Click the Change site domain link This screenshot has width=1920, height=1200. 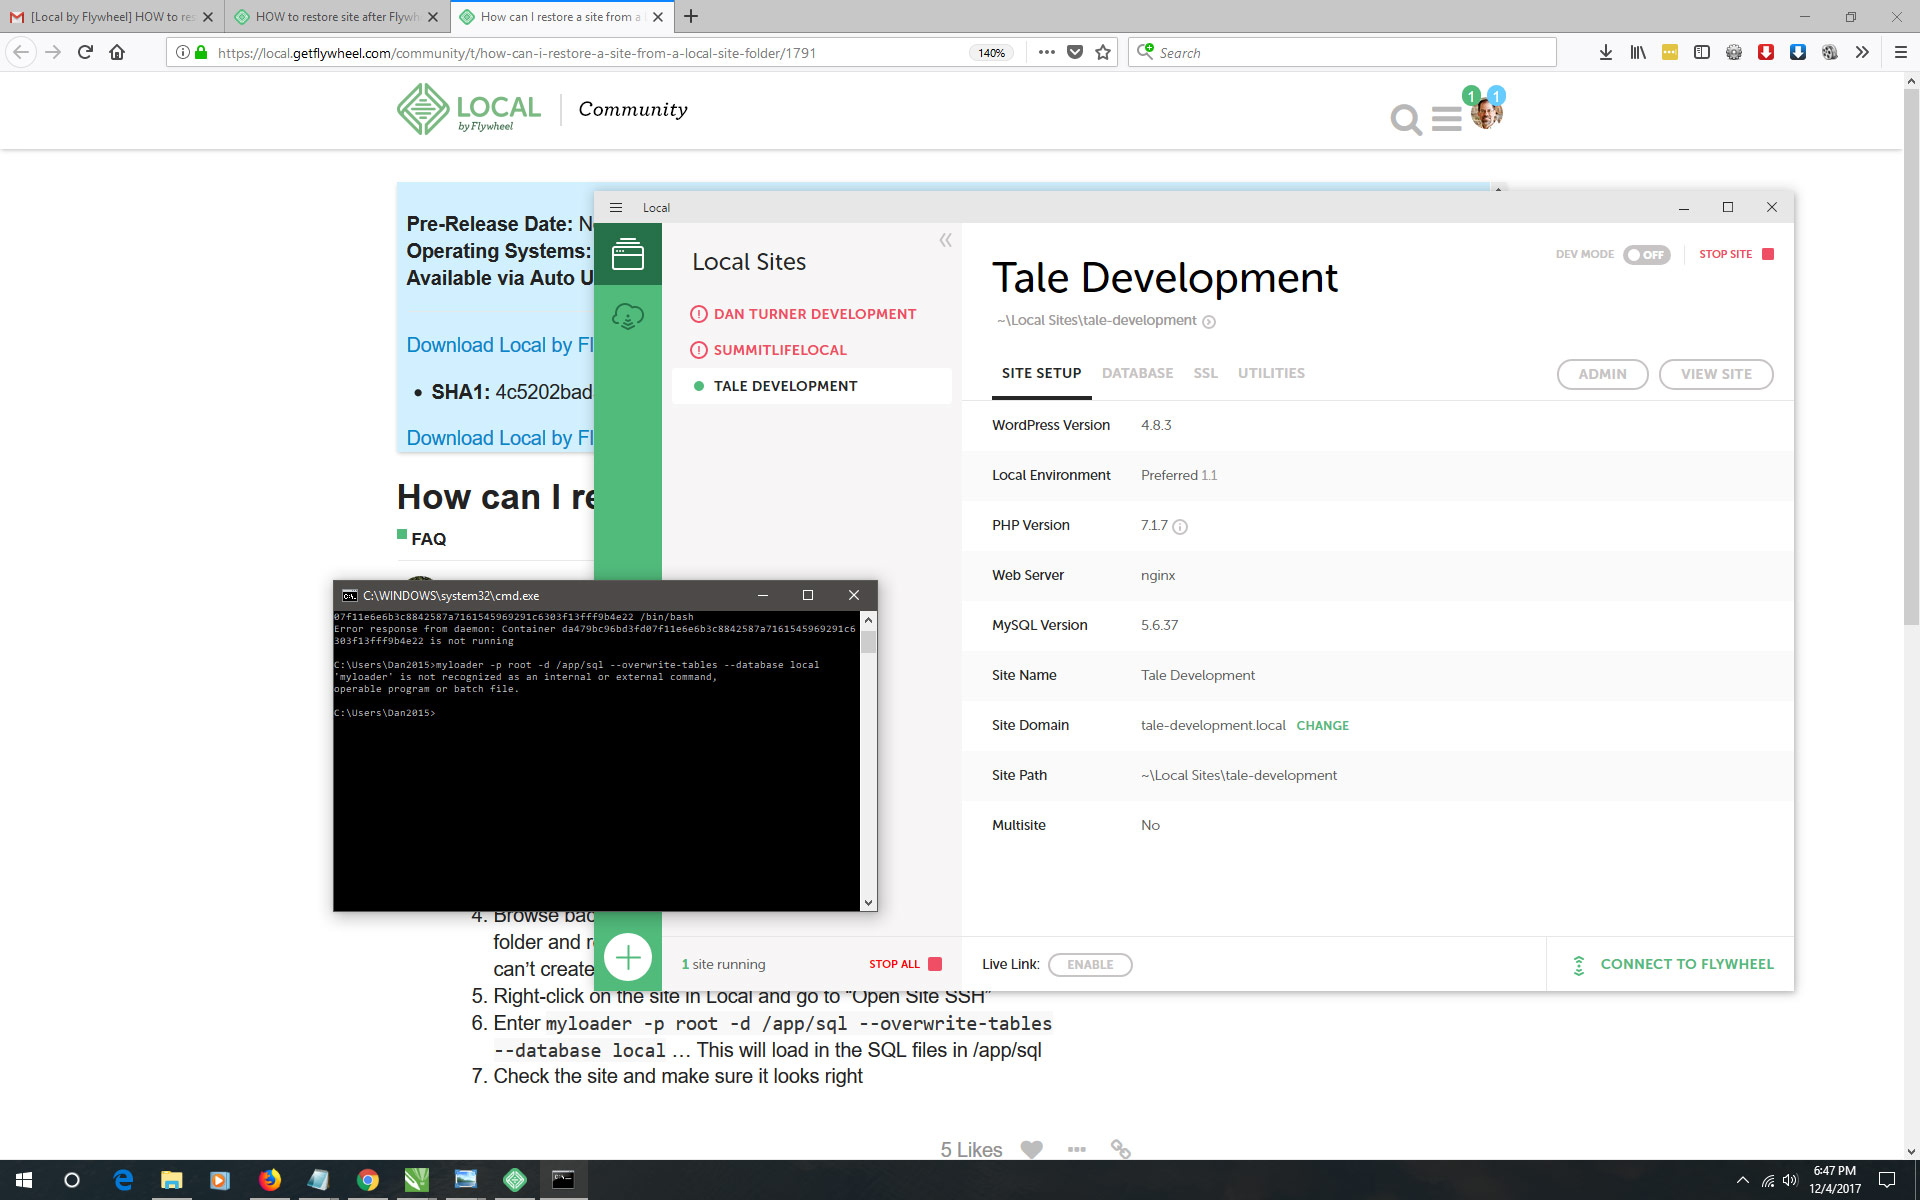(x=1322, y=726)
